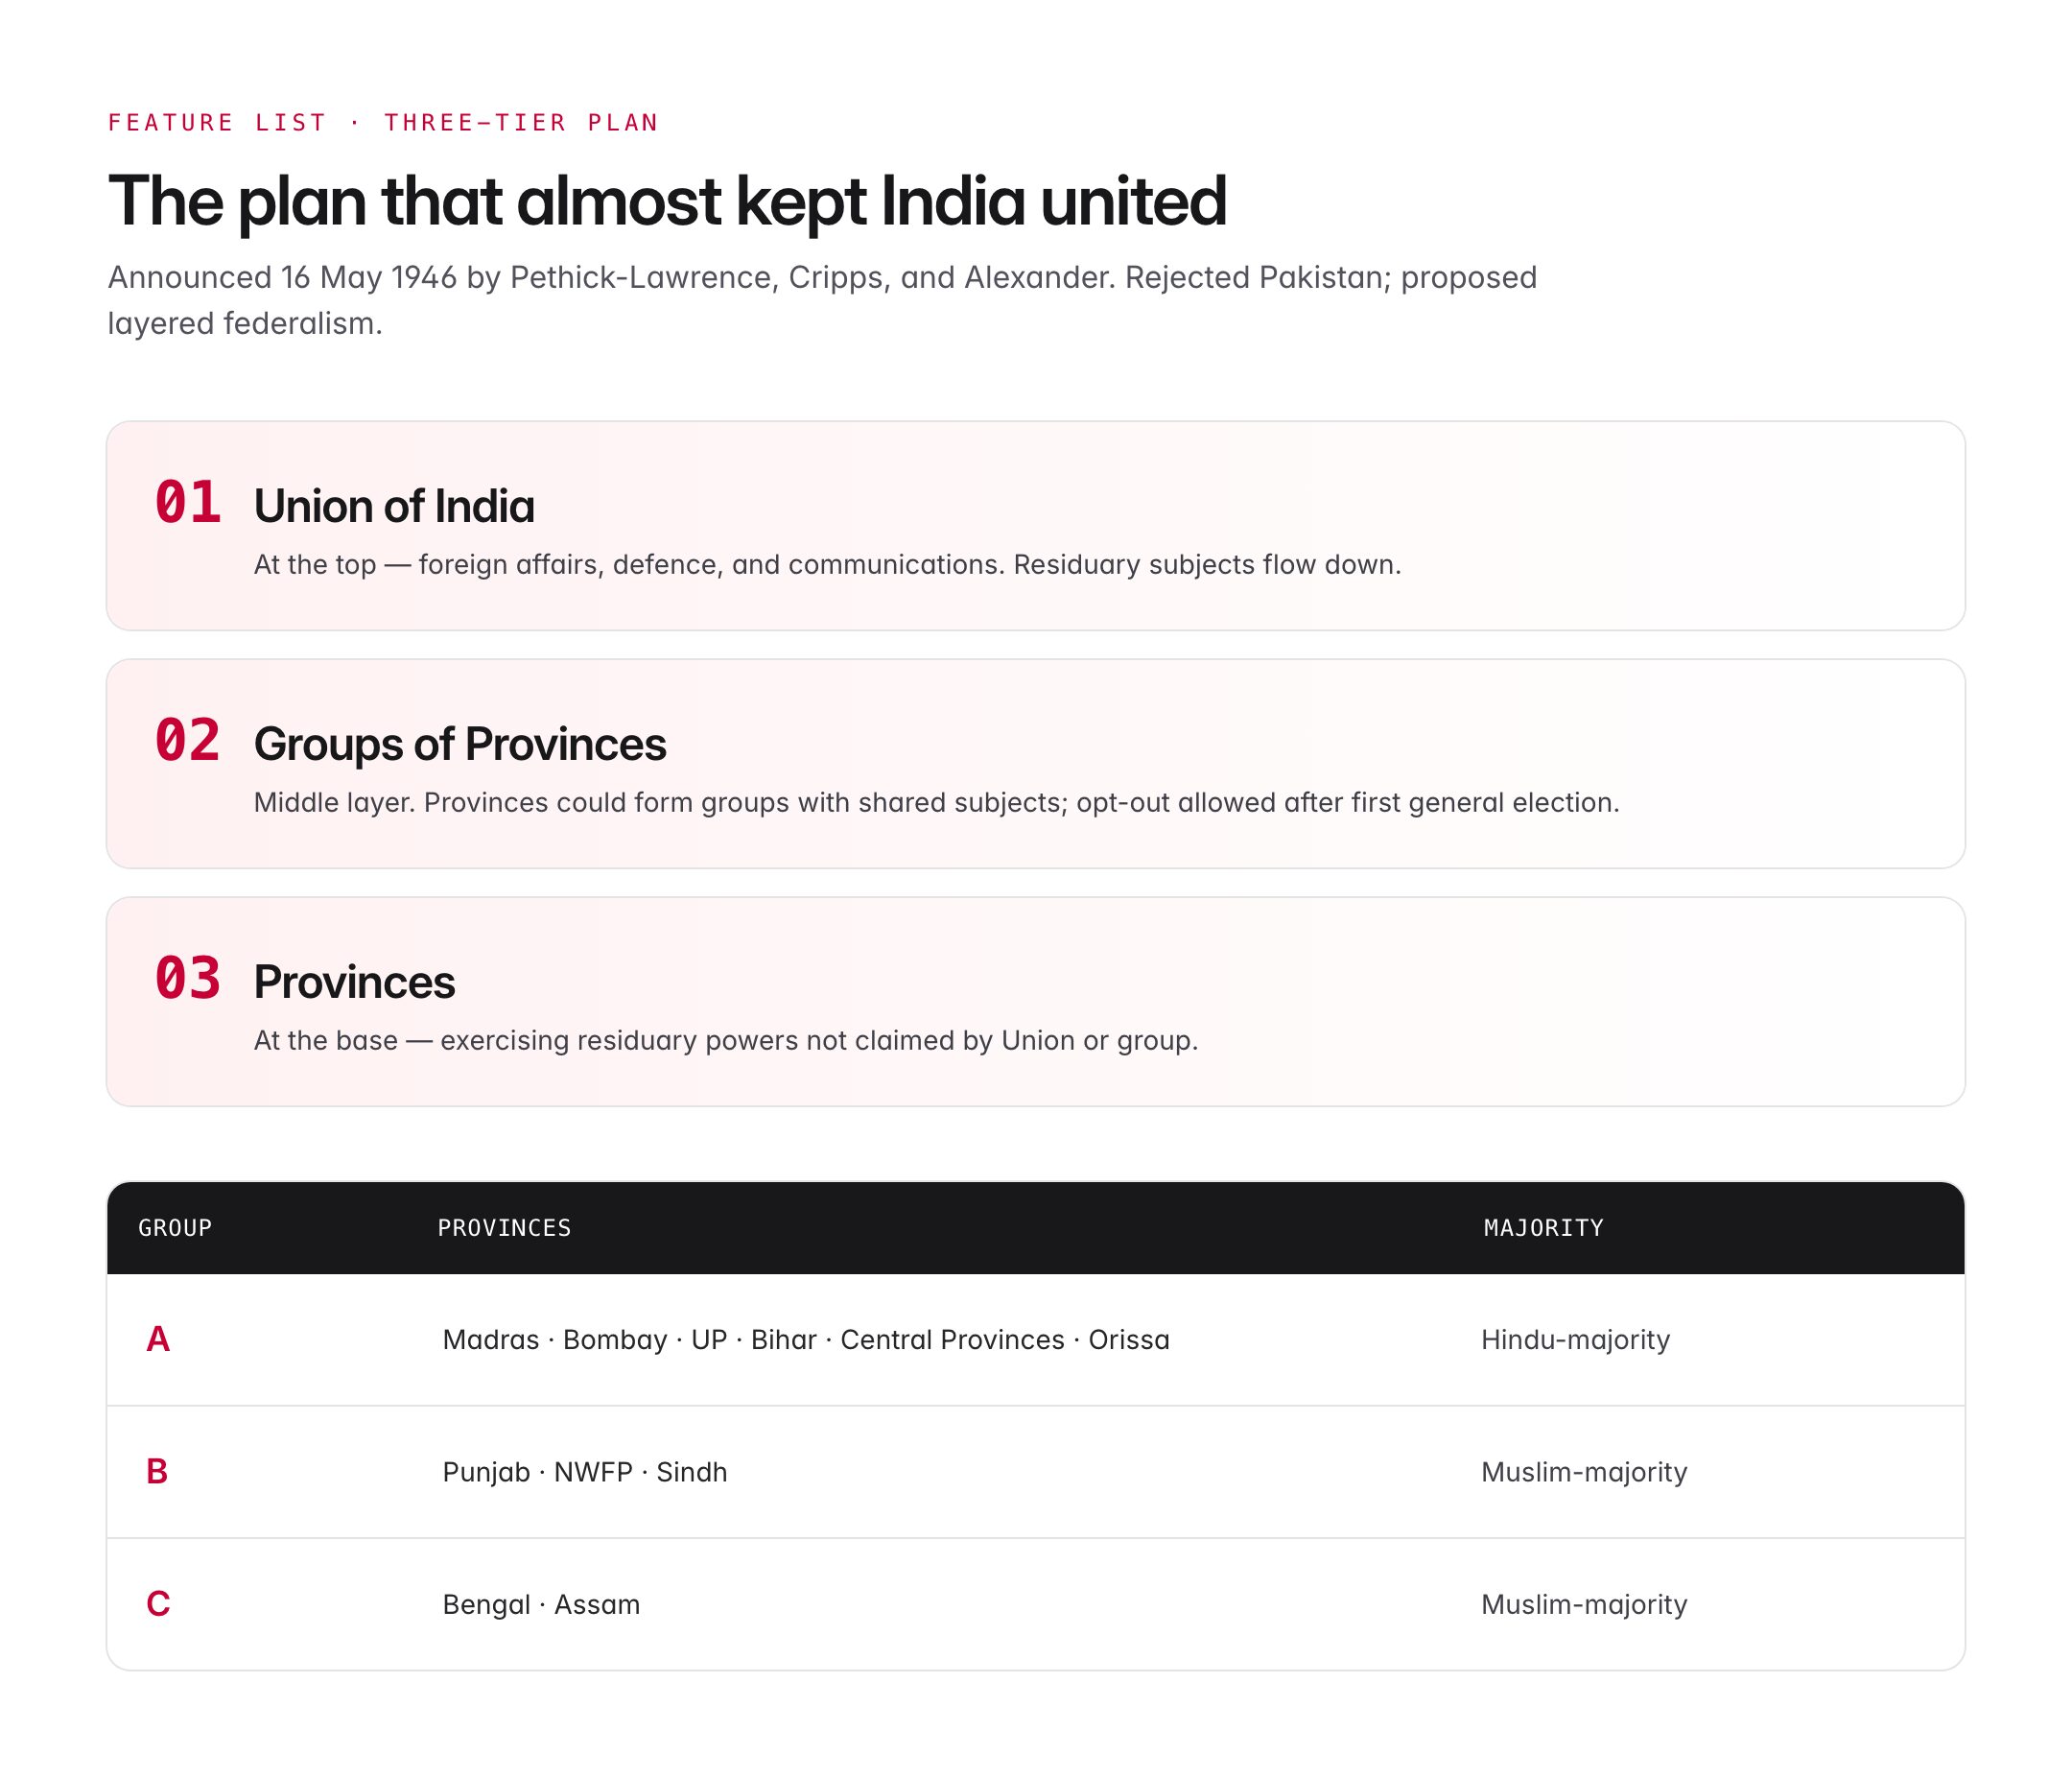Select the red letter C group marker
This screenshot has height=1777, width=2072.
[158, 1603]
